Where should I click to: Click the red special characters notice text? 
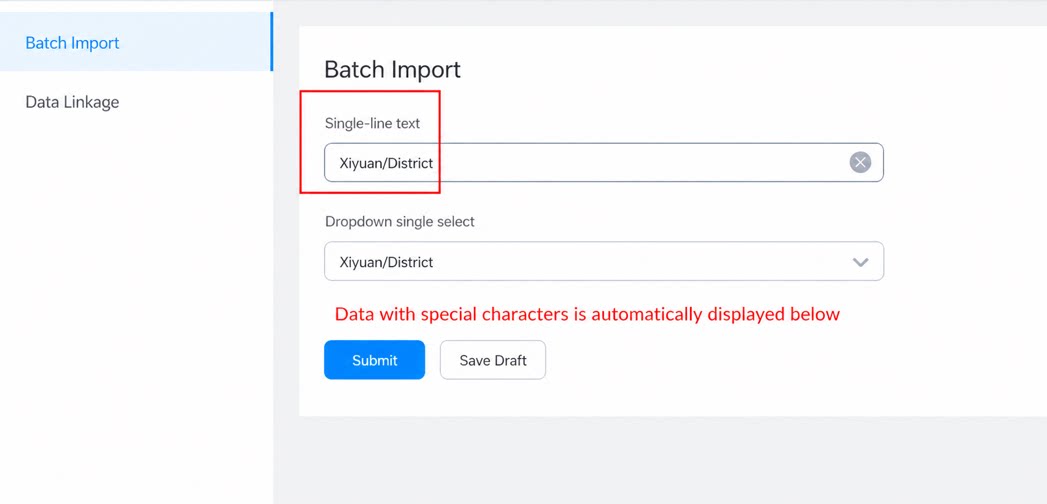point(587,314)
